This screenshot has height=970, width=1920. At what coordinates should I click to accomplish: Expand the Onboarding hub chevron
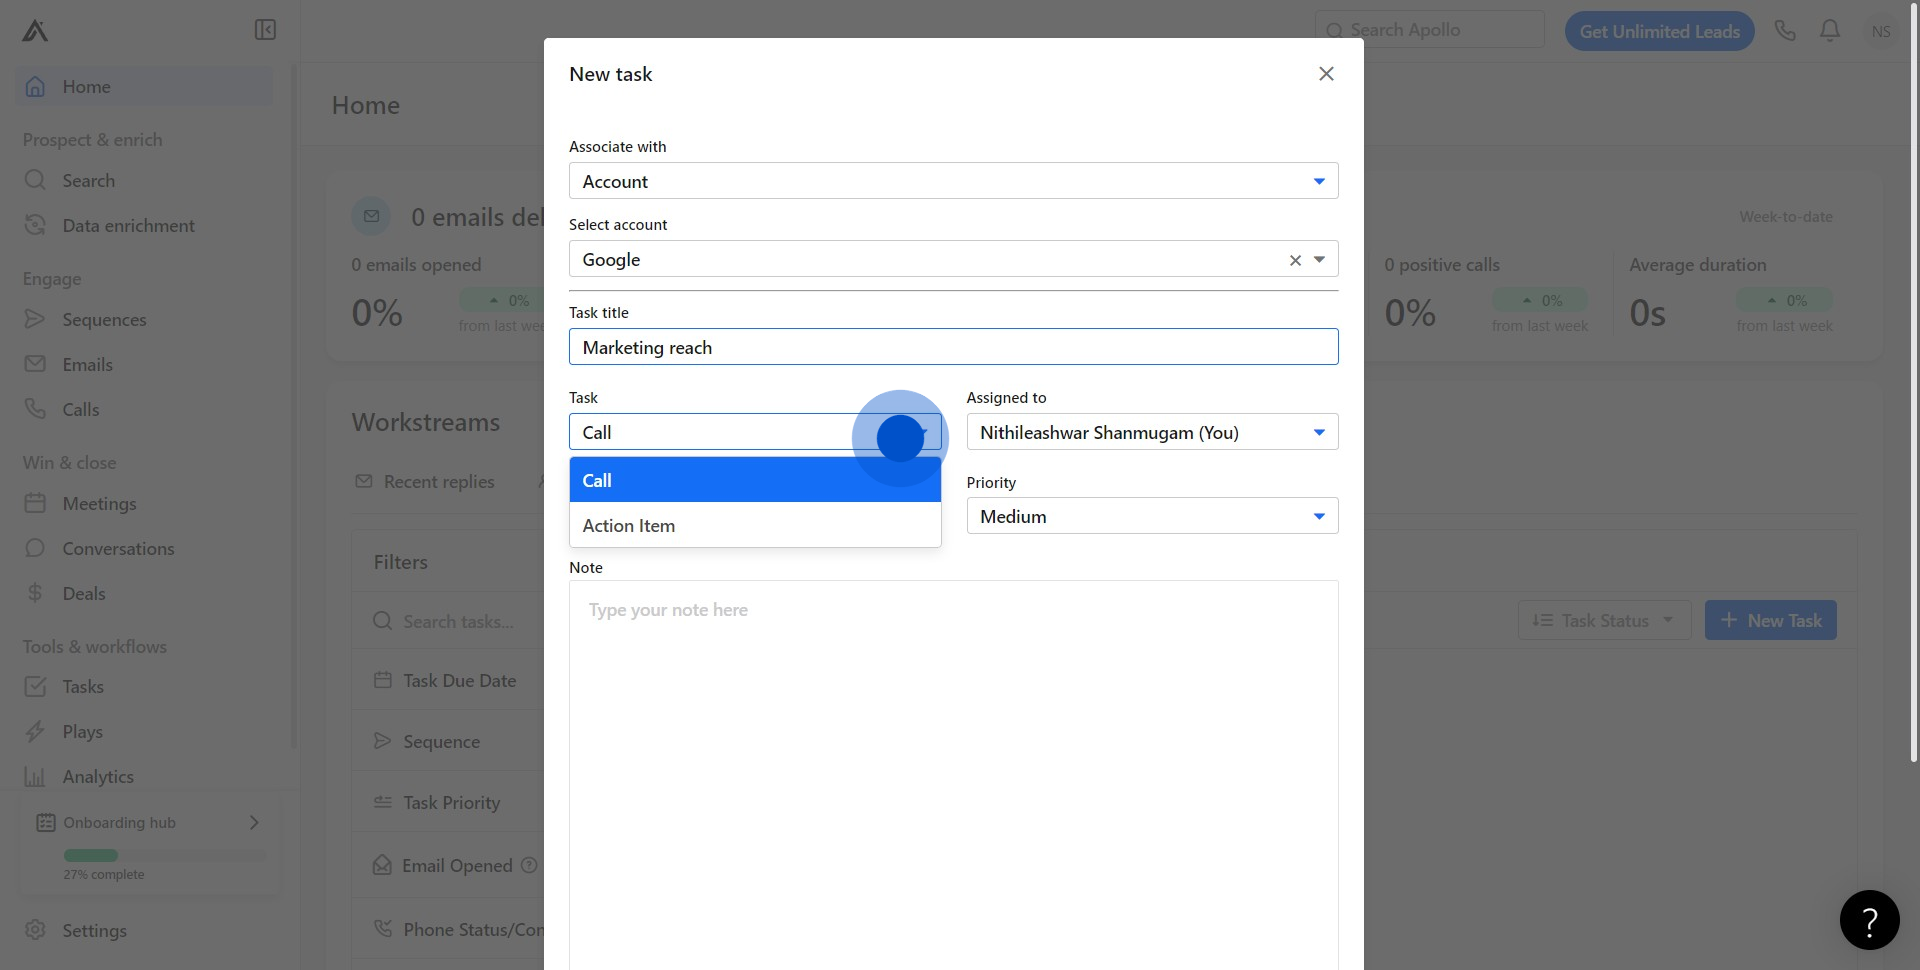[x=254, y=822]
